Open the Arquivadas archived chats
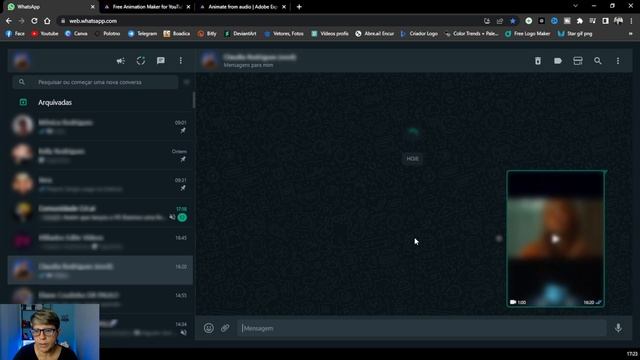The image size is (640, 360). pos(100,102)
